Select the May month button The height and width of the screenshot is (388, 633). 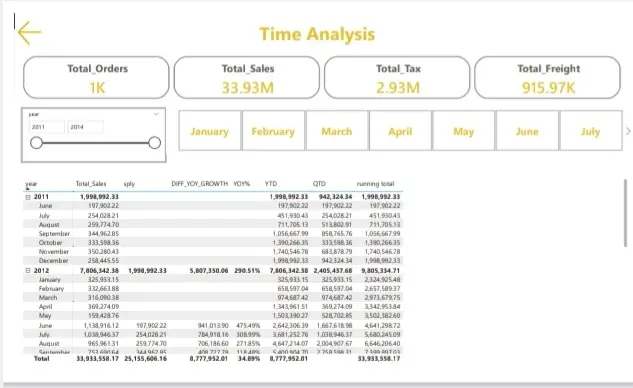(463, 131)
